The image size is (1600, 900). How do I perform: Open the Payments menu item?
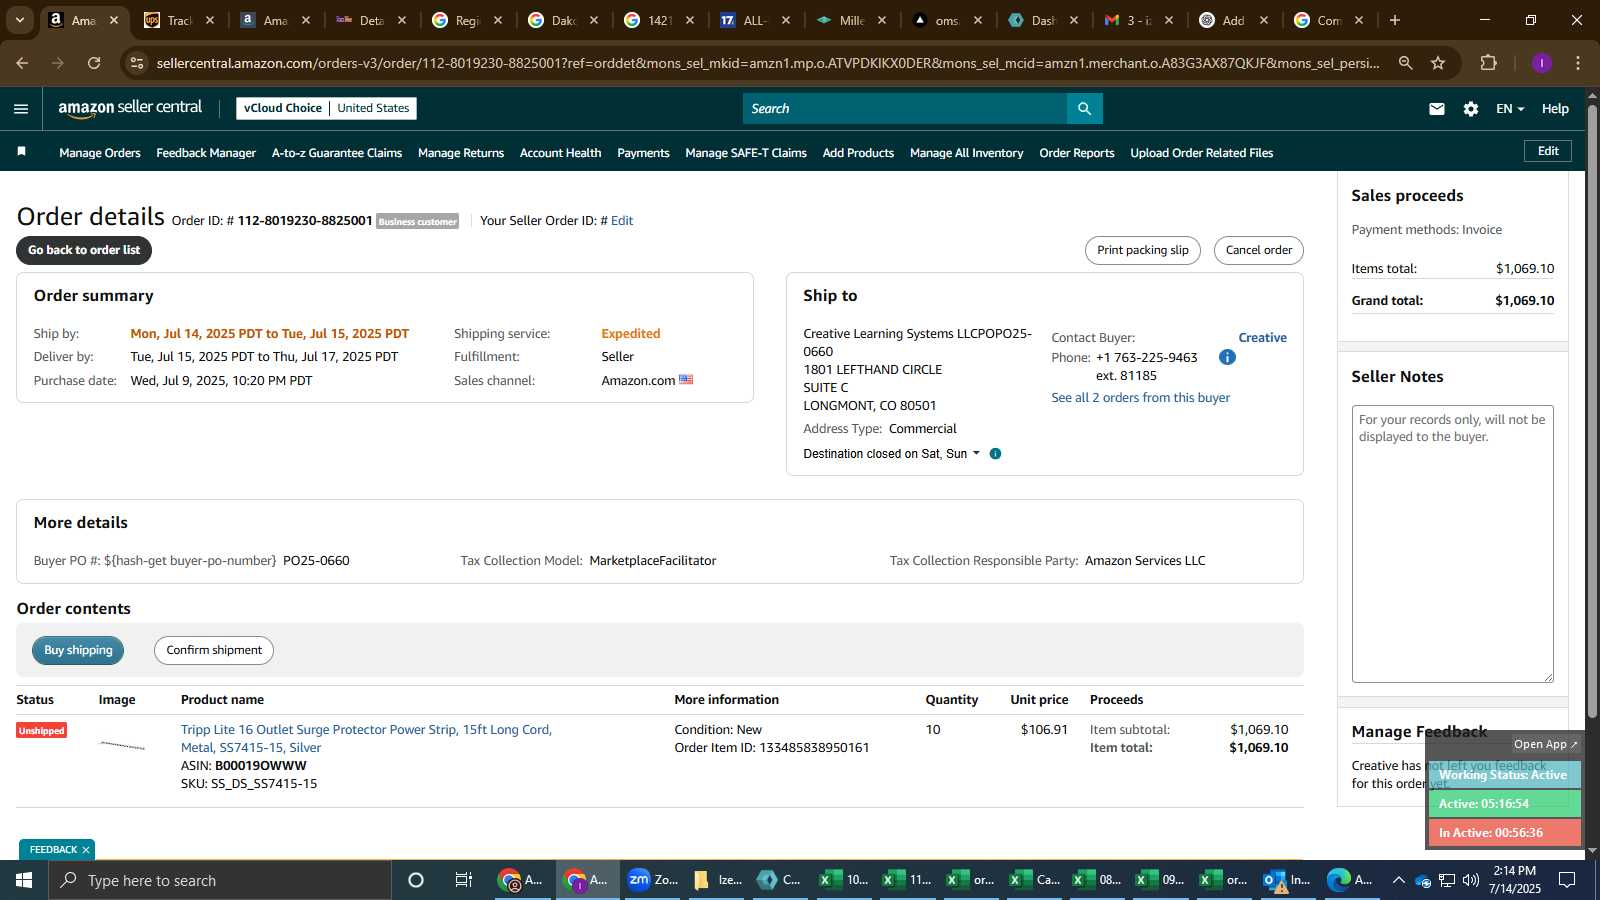(643, 153)
